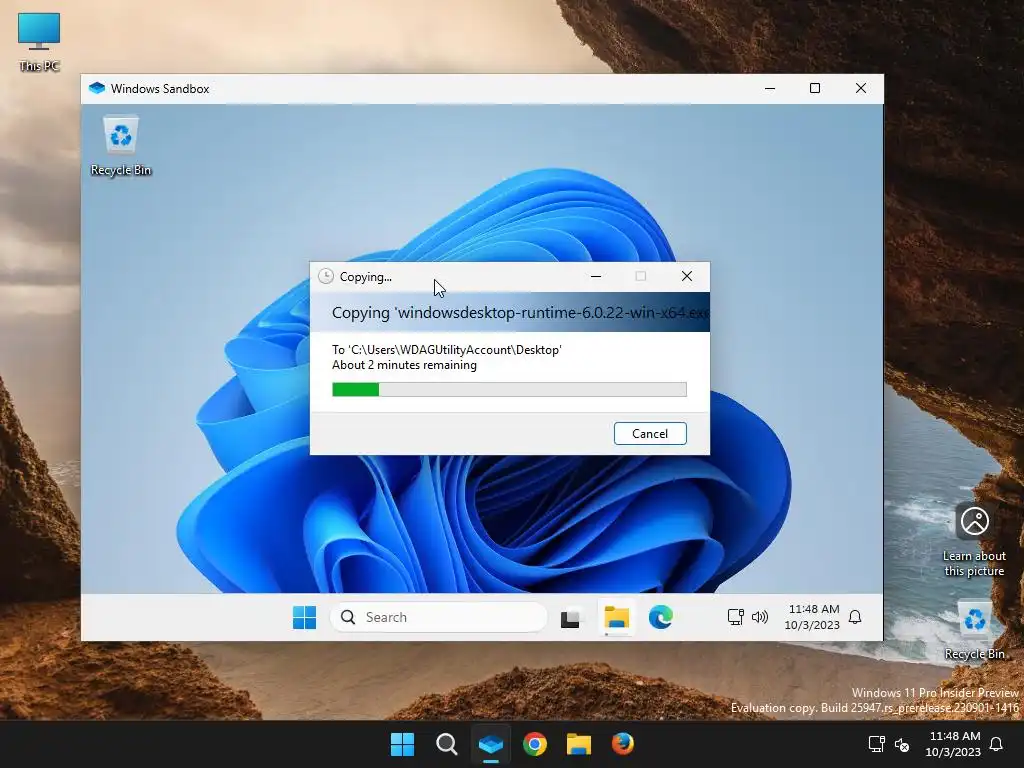
Task: Click the copying filename header text
Action: [x=520, y=313]
